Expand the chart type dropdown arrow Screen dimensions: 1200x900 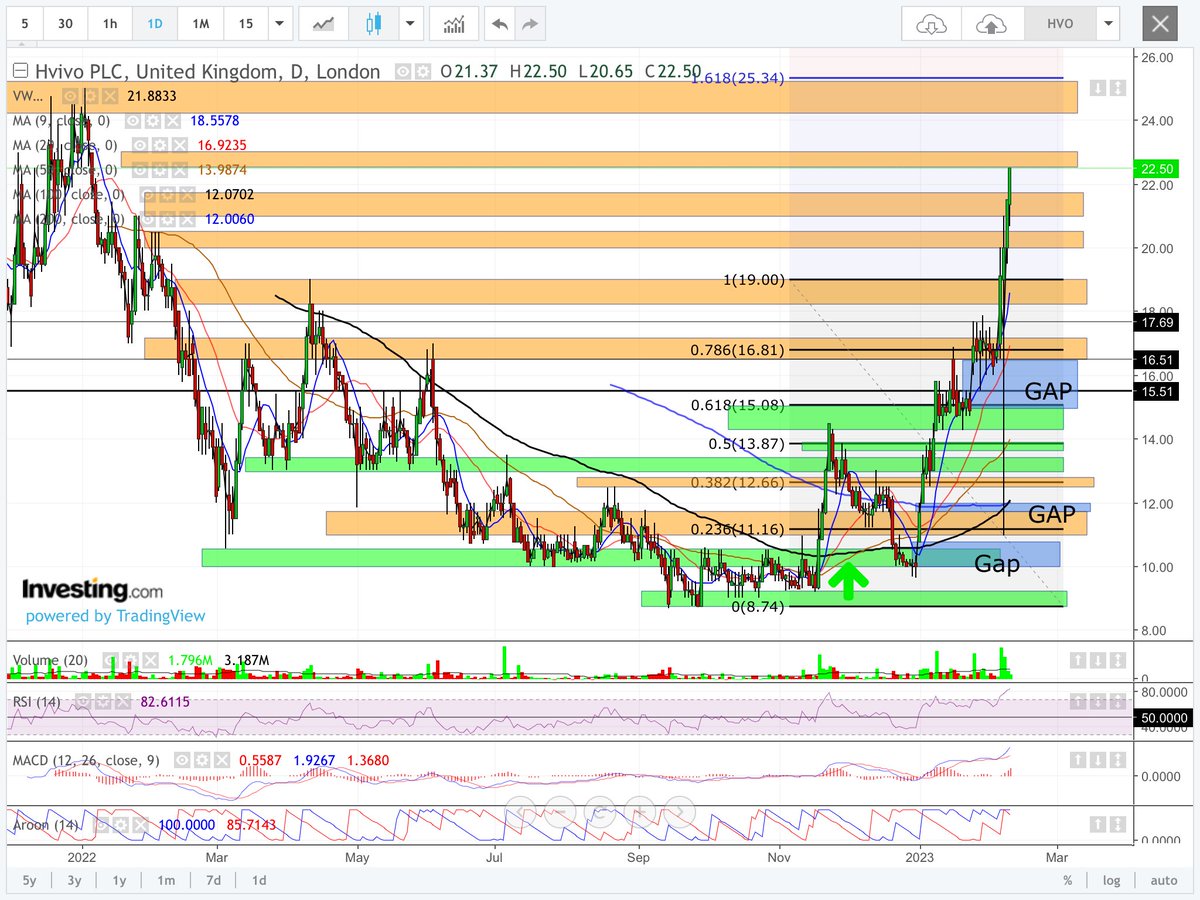coord(410,23)
